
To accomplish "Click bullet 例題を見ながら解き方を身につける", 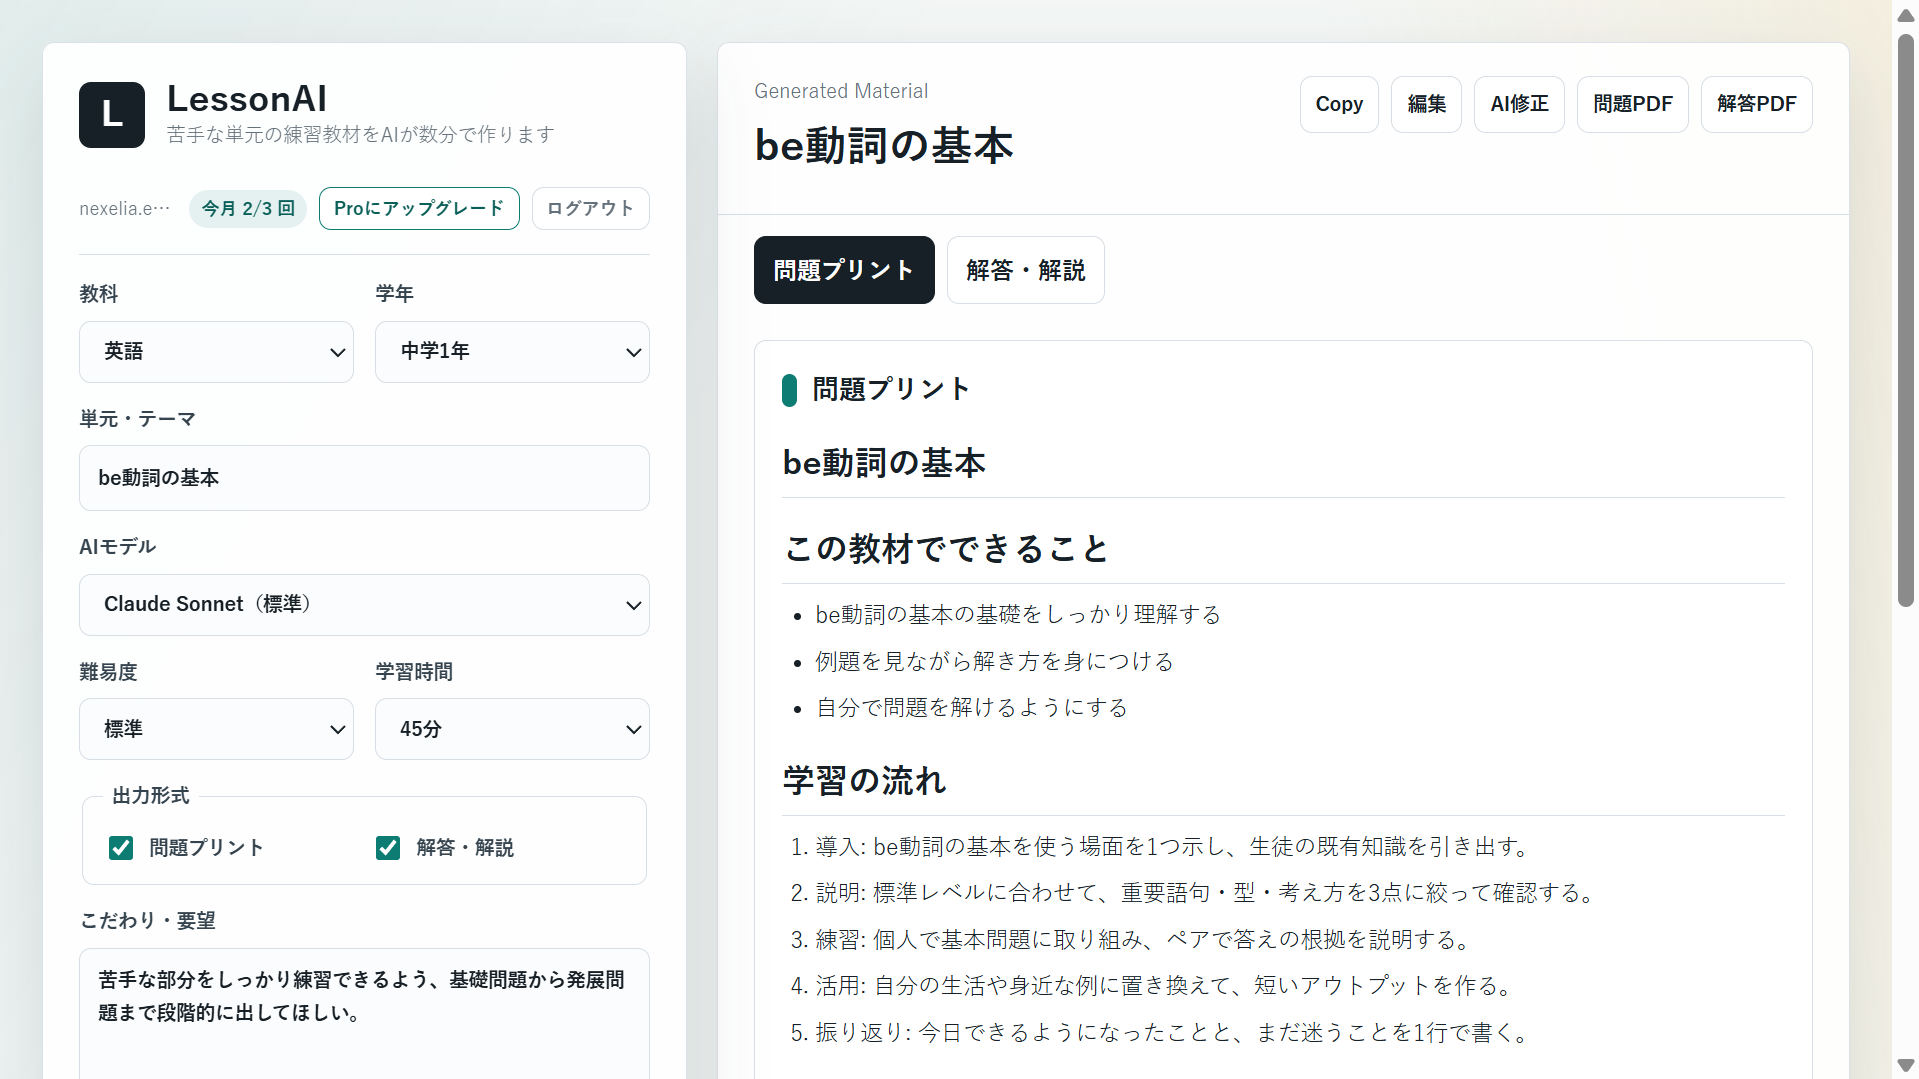I will (995, 661).
